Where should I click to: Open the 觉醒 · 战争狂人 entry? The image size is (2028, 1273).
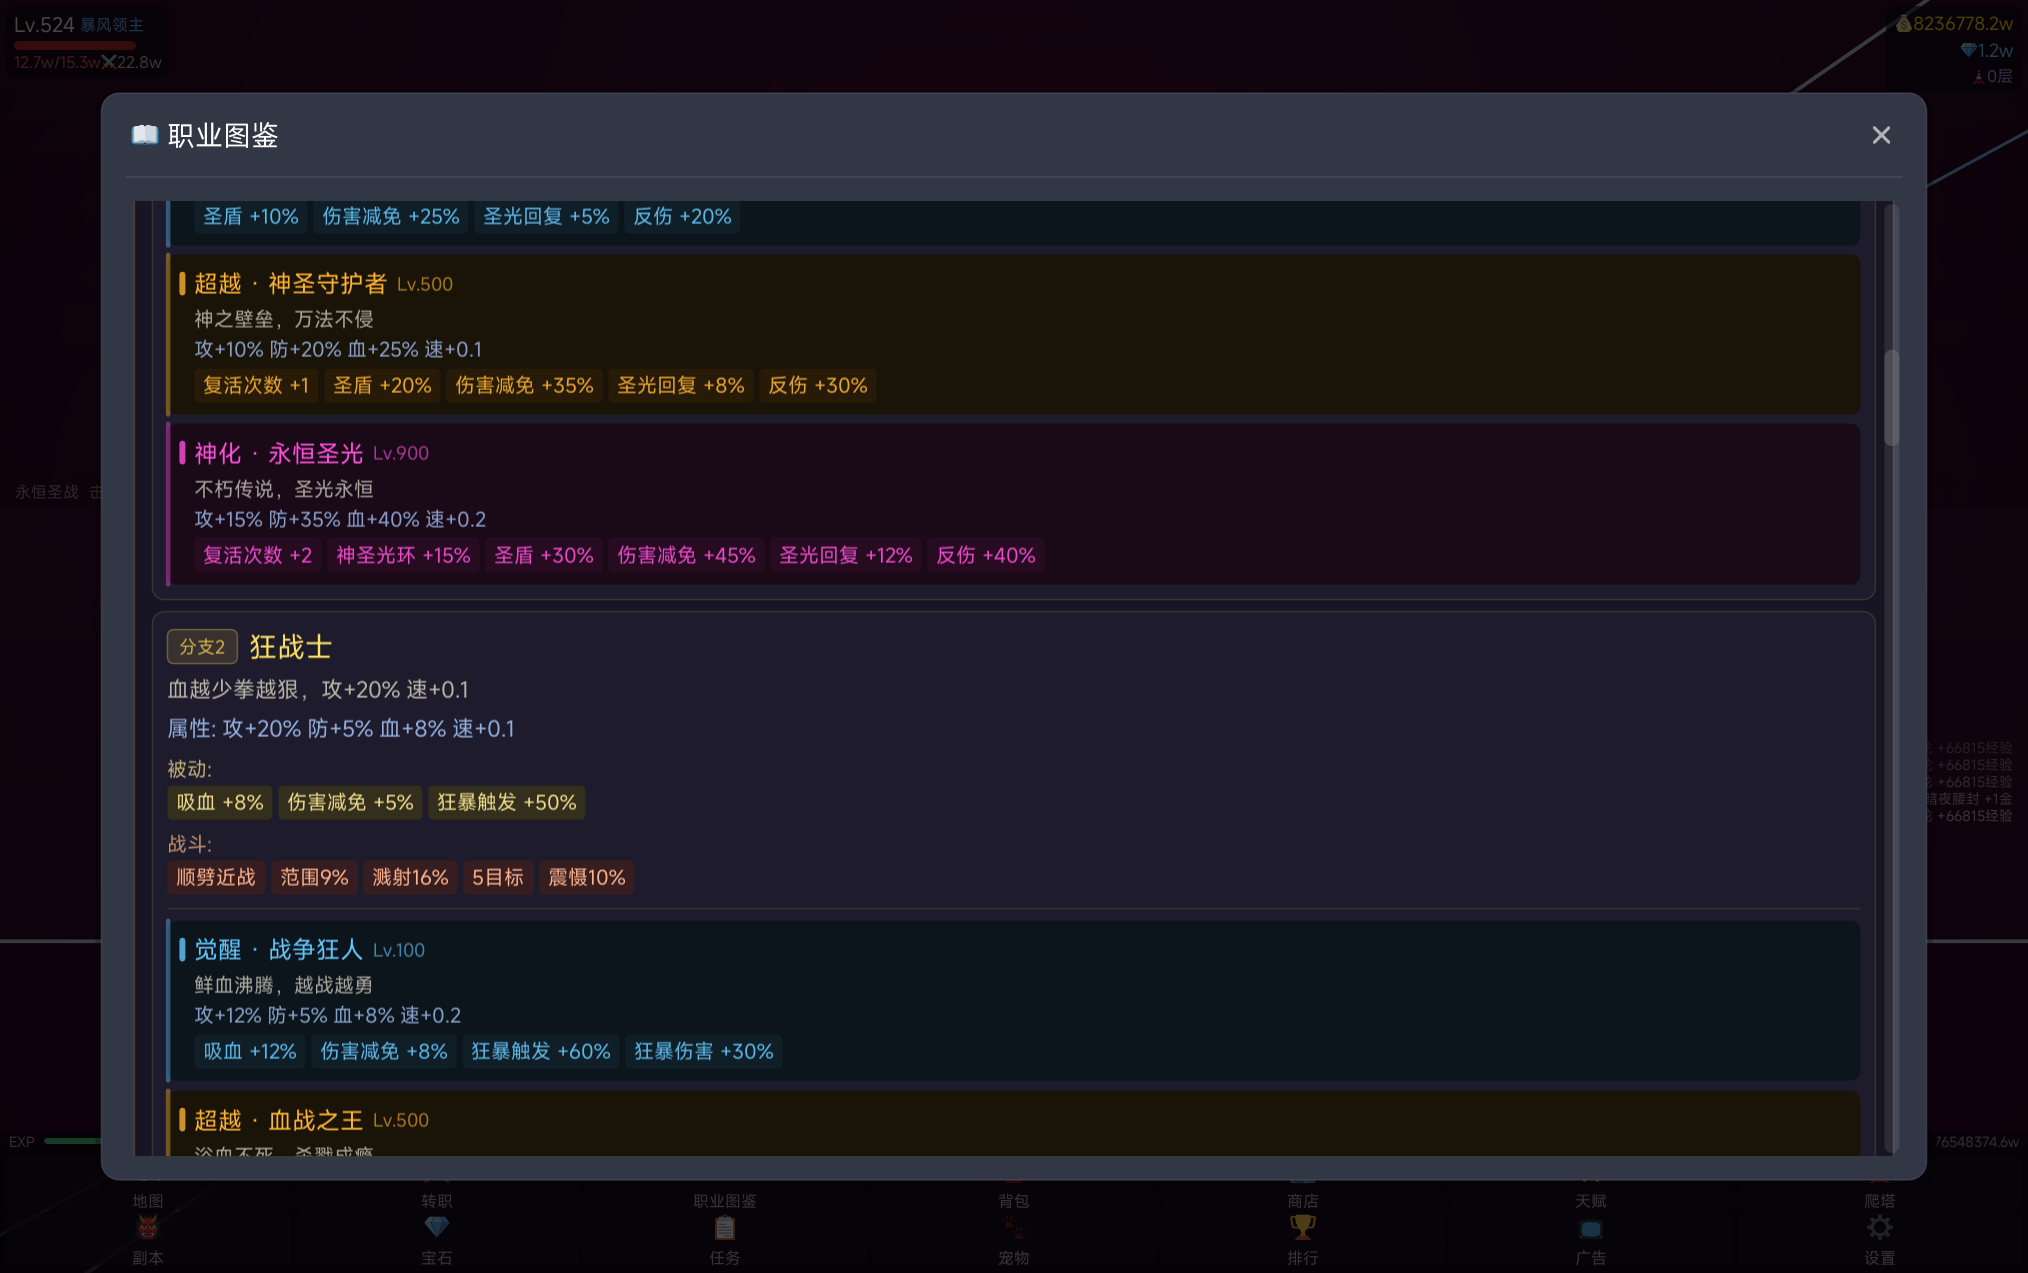tap(1014, 1000)
